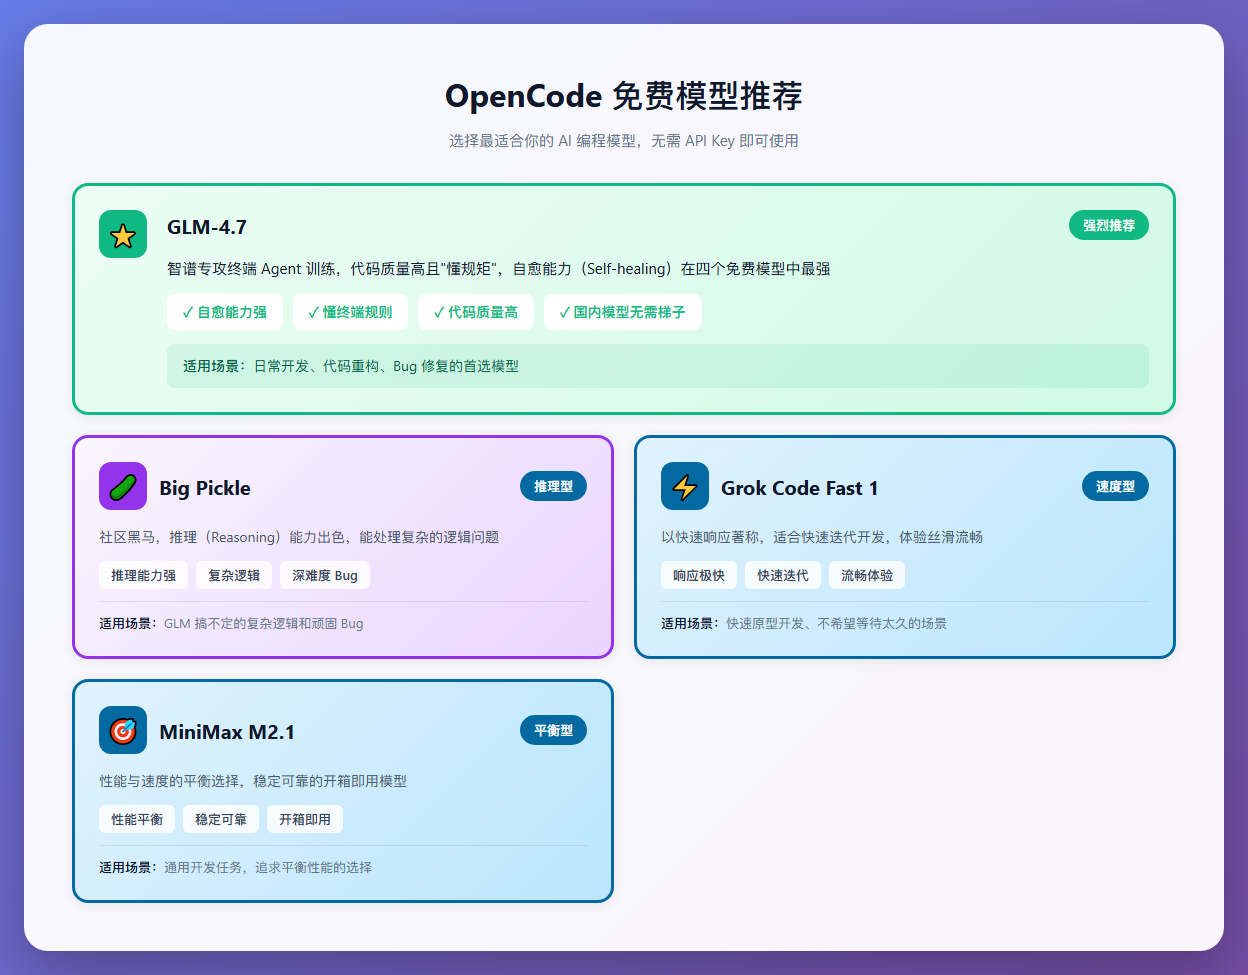Viewport: 1248px width, 975px height.
Task: Click the GLM-4.7 star icon
Action: [123, 234]
